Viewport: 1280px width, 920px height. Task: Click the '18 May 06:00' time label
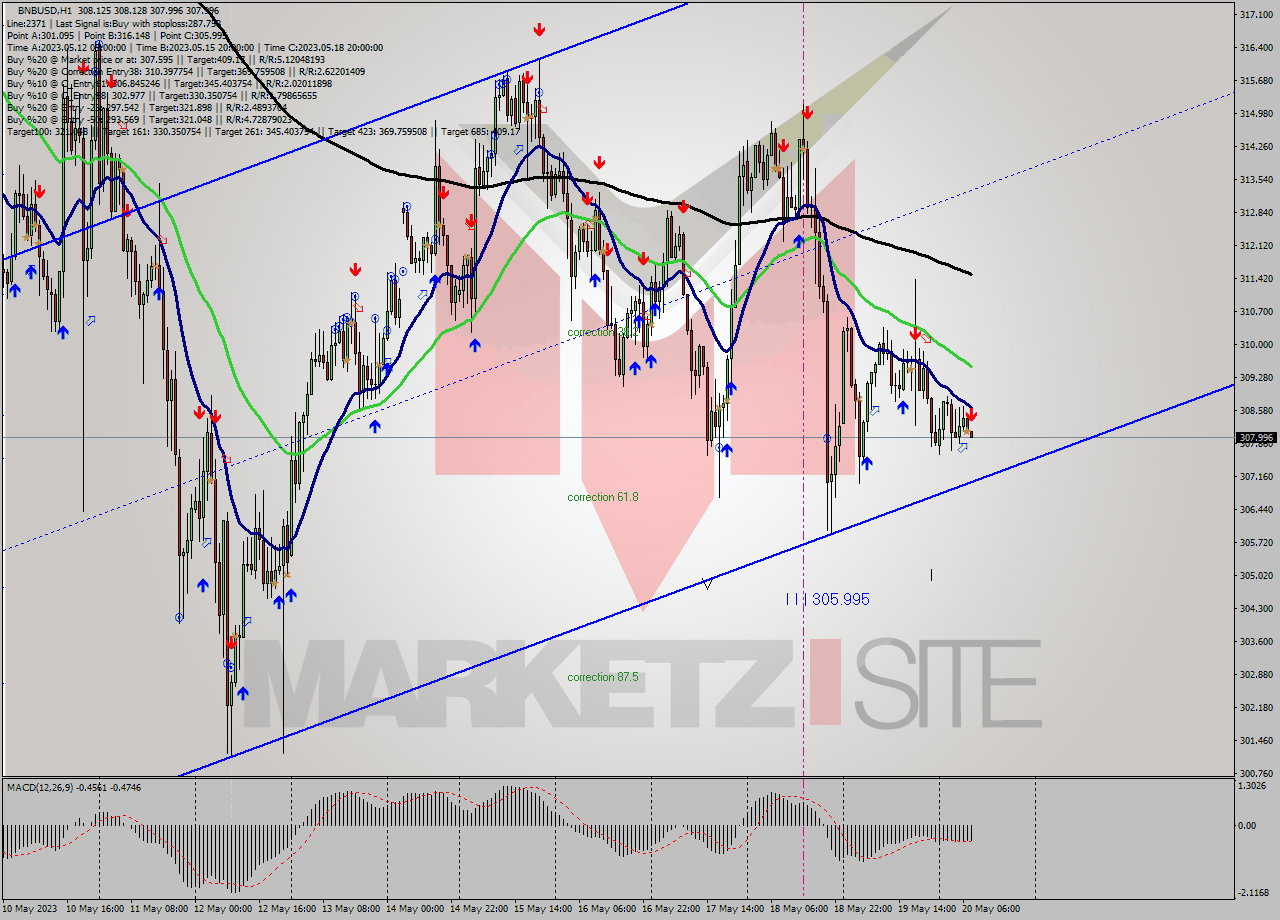point(797,909)
